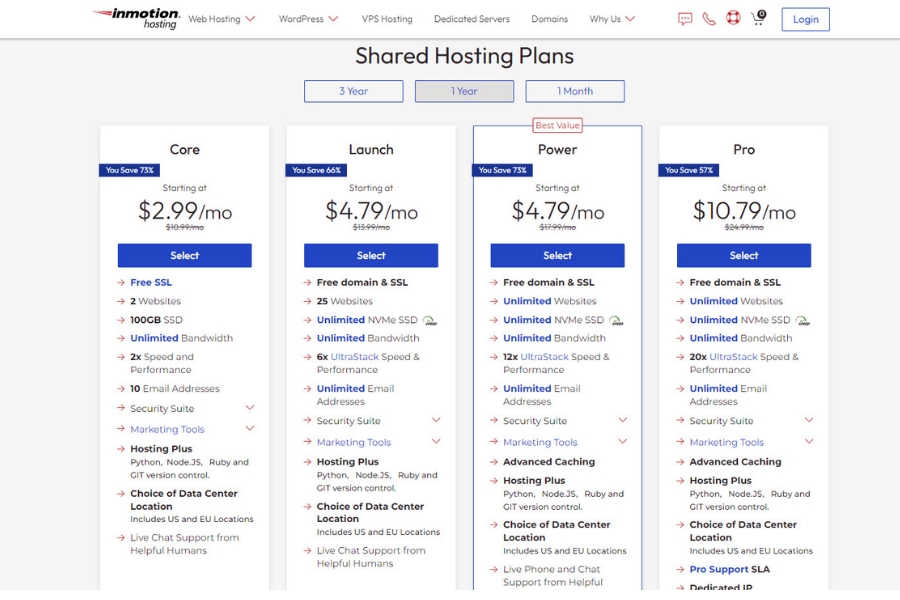The height and width of the screenshot is (600, 900).
Task: Click the Best Value badge
Action: point(557,125)
